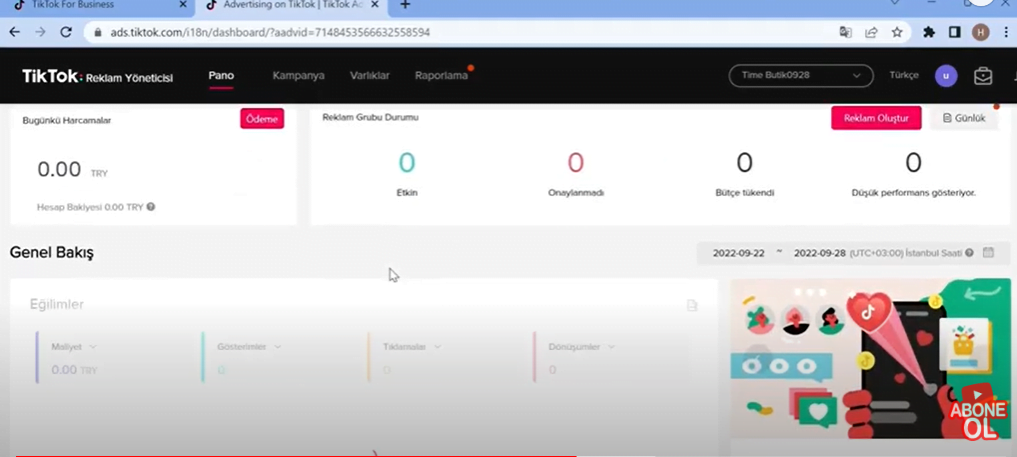Click the Reklam Grubu Durumu label
The image size is (1017, 457).
tap(370, 117)
